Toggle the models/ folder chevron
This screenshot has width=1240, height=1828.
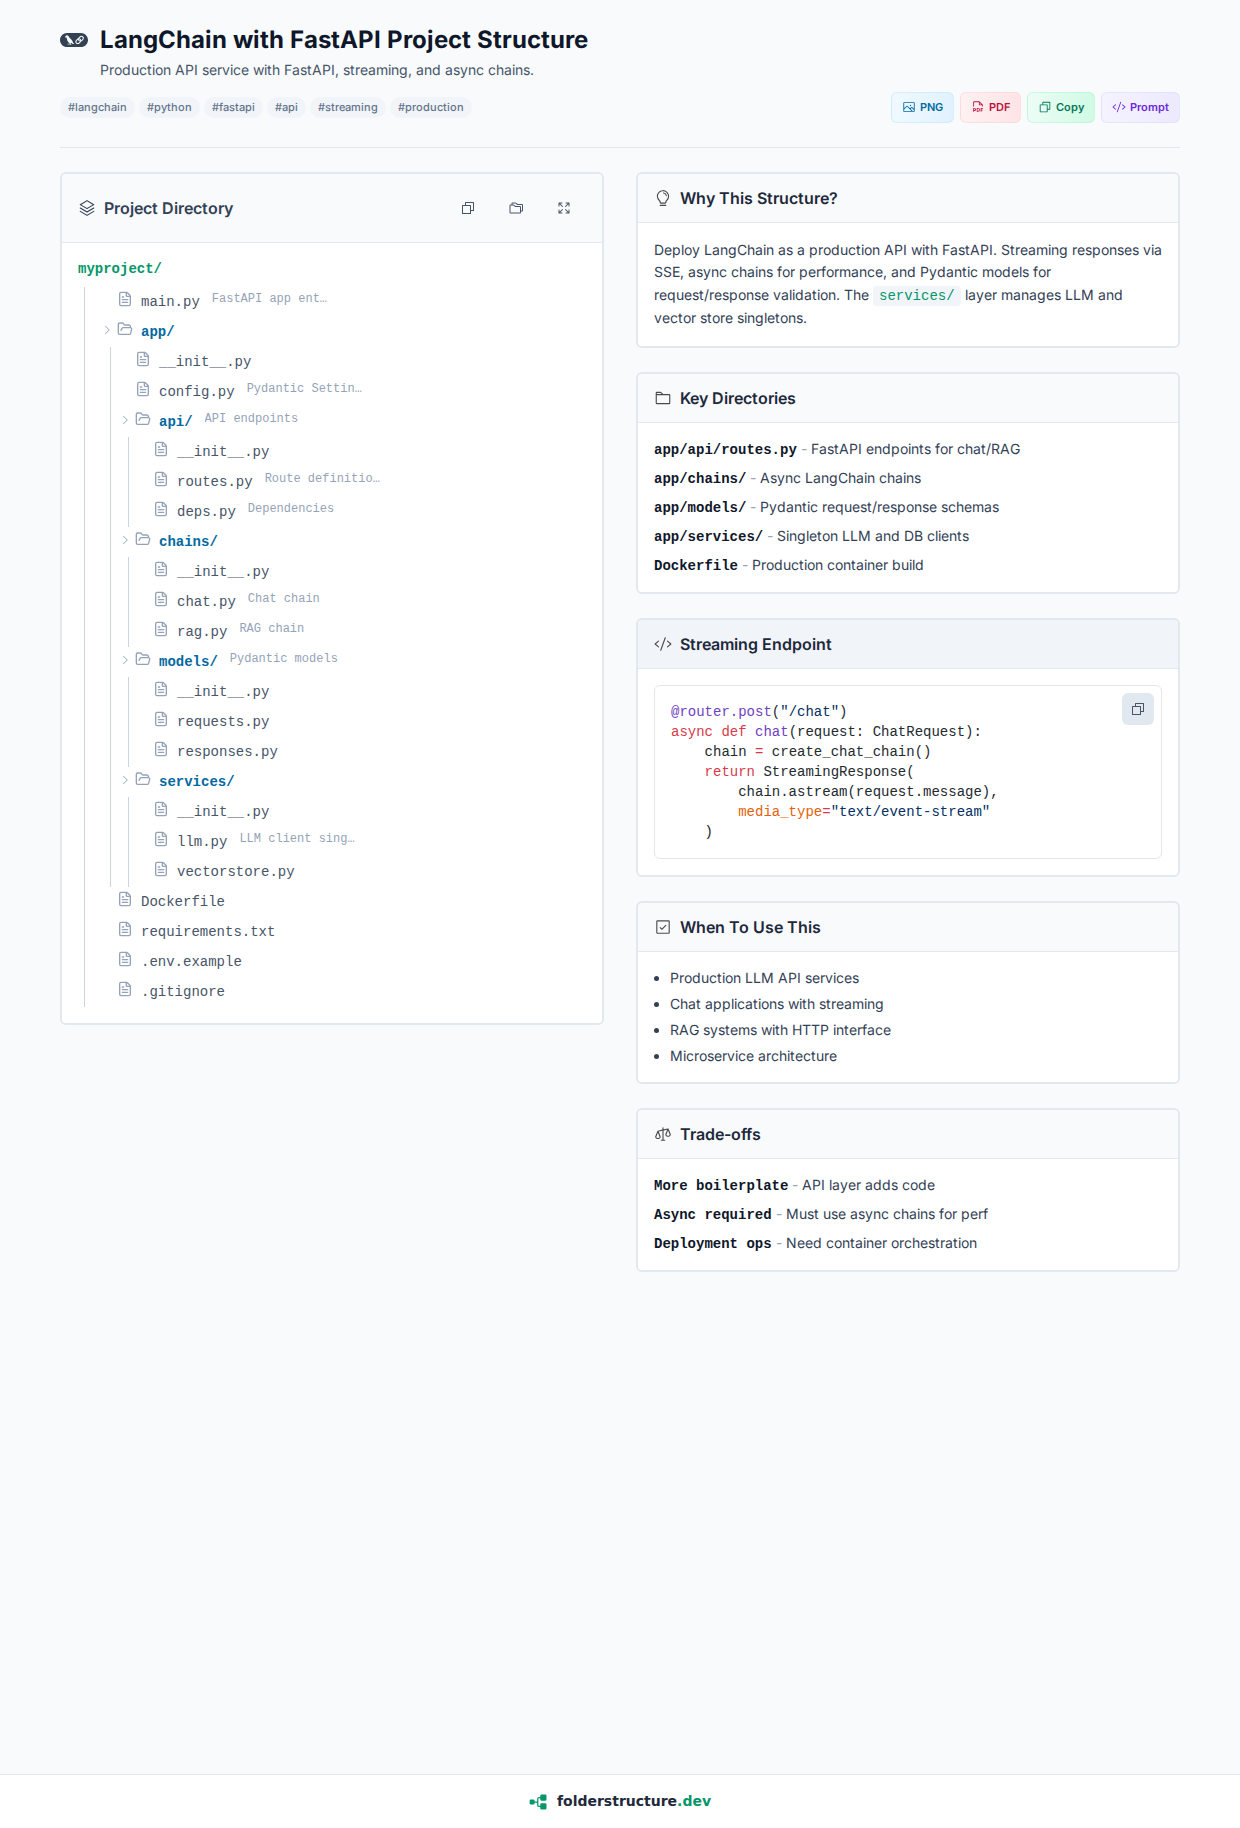click(x=125, y=660)
